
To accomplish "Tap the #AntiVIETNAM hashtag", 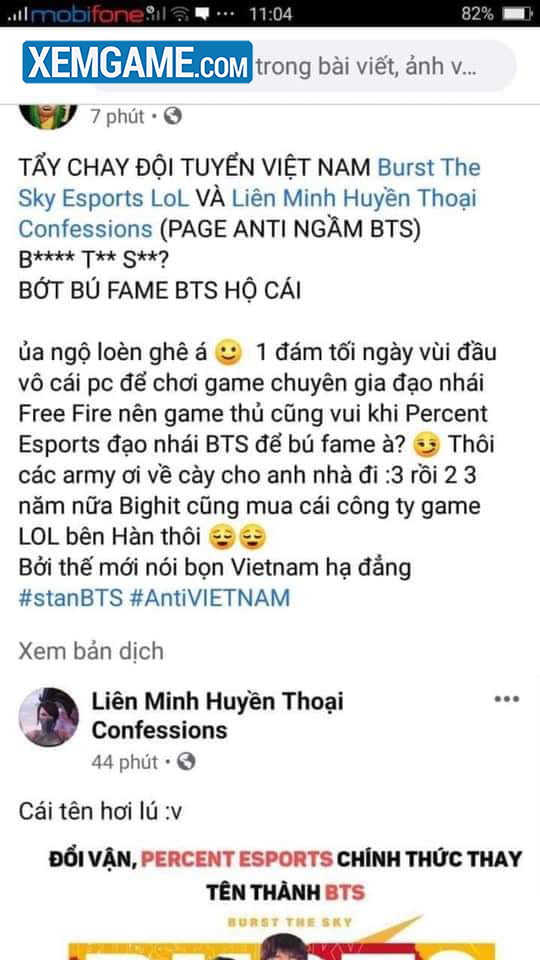I will tap(210, 598).
